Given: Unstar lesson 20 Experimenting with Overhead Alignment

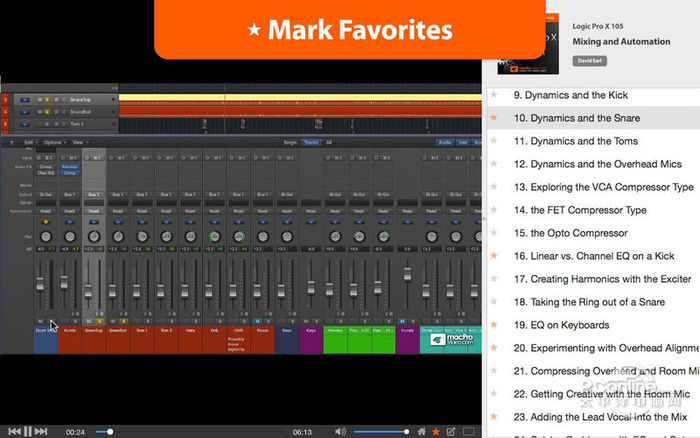Looking at the screenshot, I should [x=494, y=347].
